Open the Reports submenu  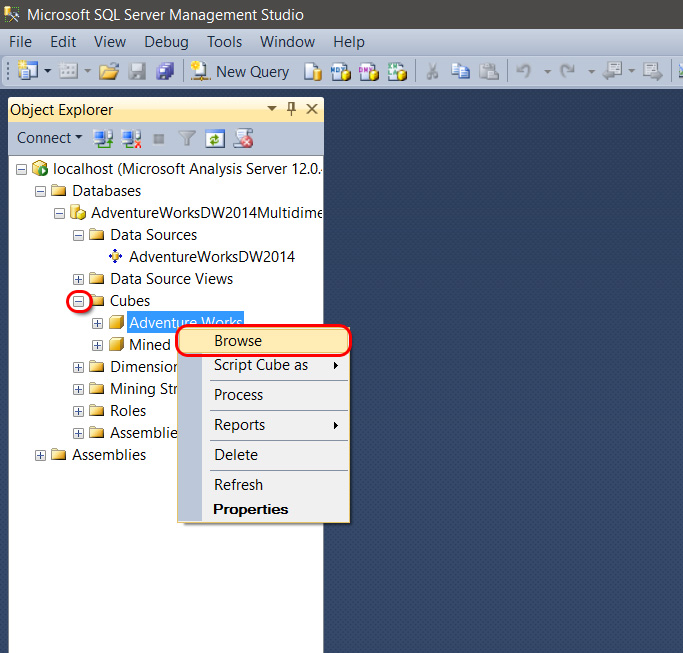pyautogui.click(x=264, y=425)
